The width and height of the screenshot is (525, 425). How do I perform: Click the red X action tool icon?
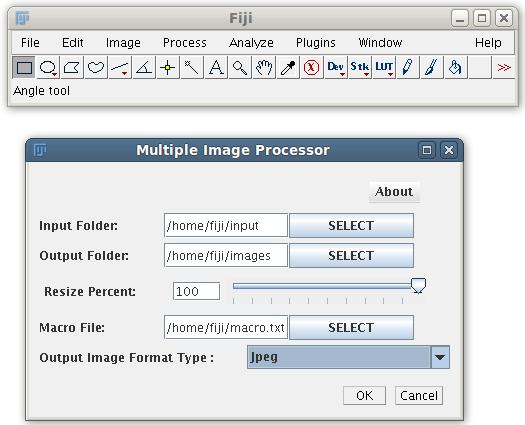click(312, 67)
